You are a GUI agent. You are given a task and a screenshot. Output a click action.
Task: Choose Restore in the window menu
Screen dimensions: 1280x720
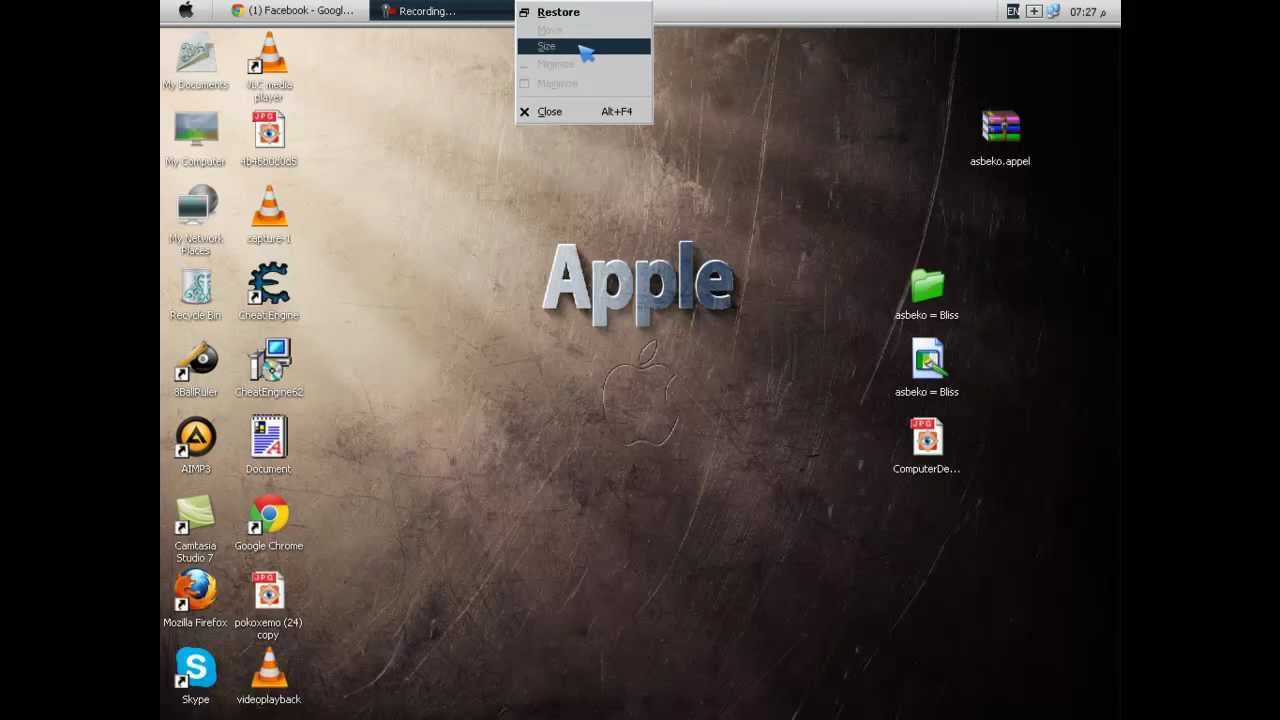click(x=584, y=12)
